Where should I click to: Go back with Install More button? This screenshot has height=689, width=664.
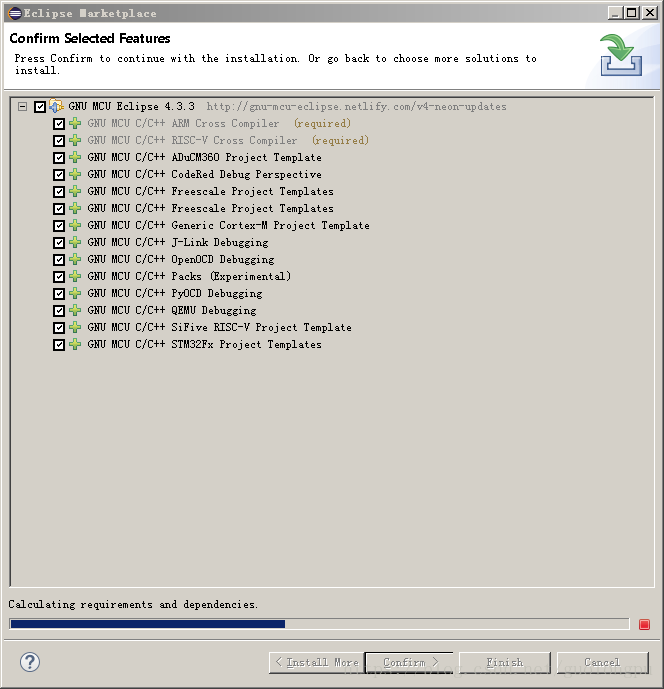point(316,663)
